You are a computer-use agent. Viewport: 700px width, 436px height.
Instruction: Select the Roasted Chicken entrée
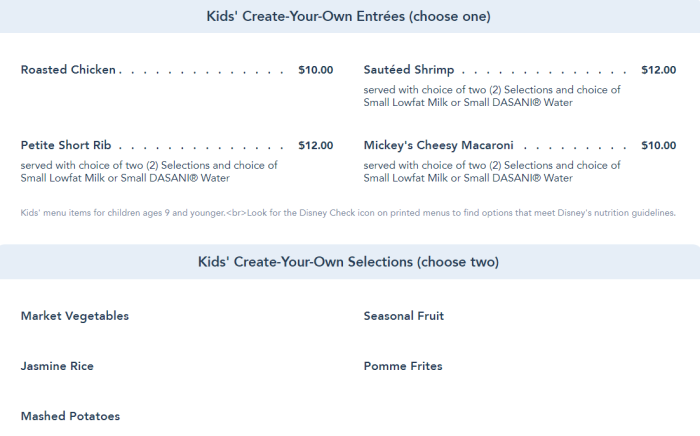pyautogui.click(x=68, y=70)
